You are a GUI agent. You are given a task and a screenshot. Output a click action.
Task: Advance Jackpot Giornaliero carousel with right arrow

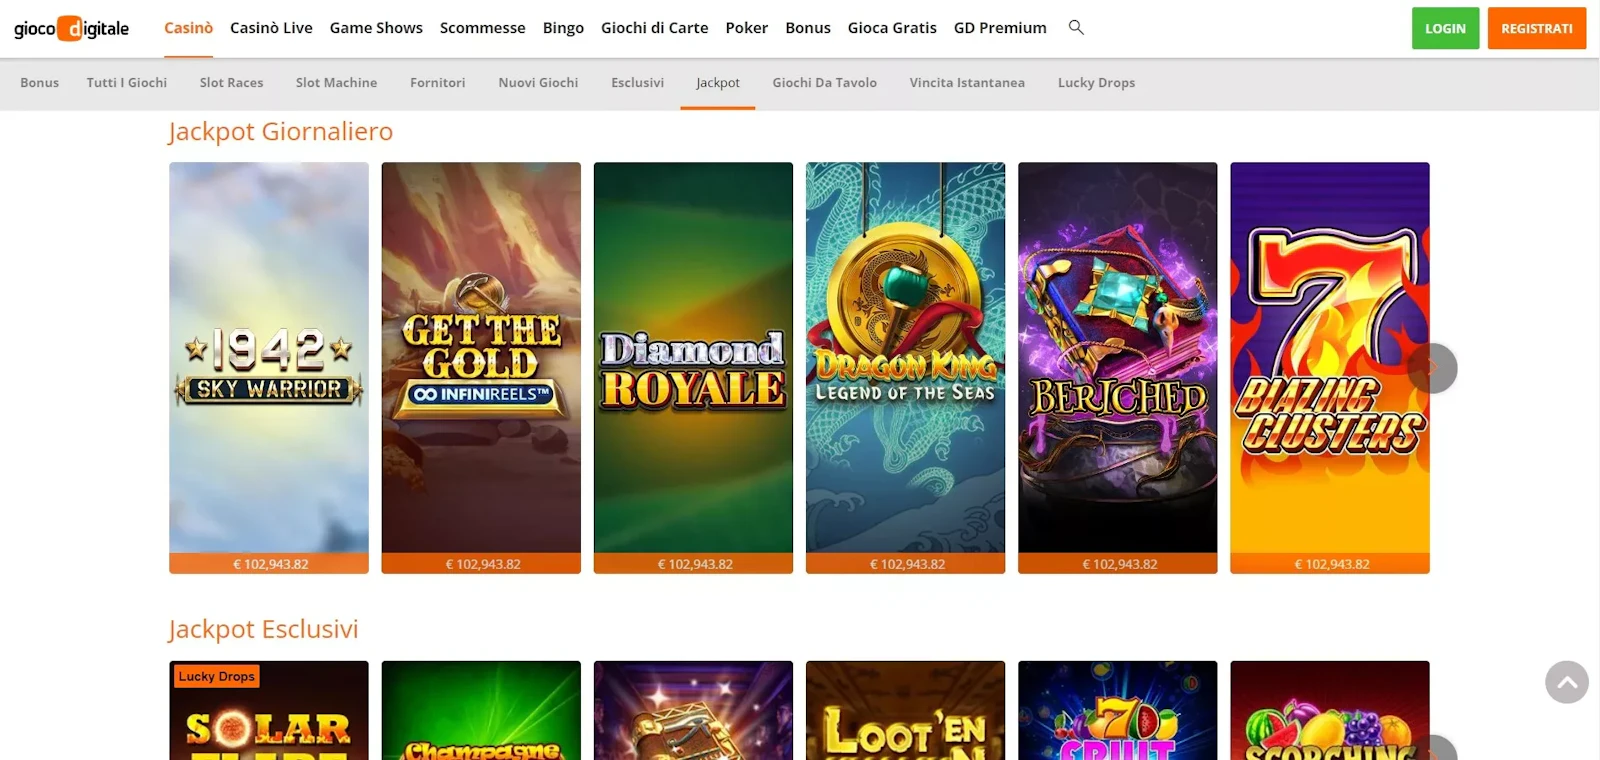[1432, 368]
